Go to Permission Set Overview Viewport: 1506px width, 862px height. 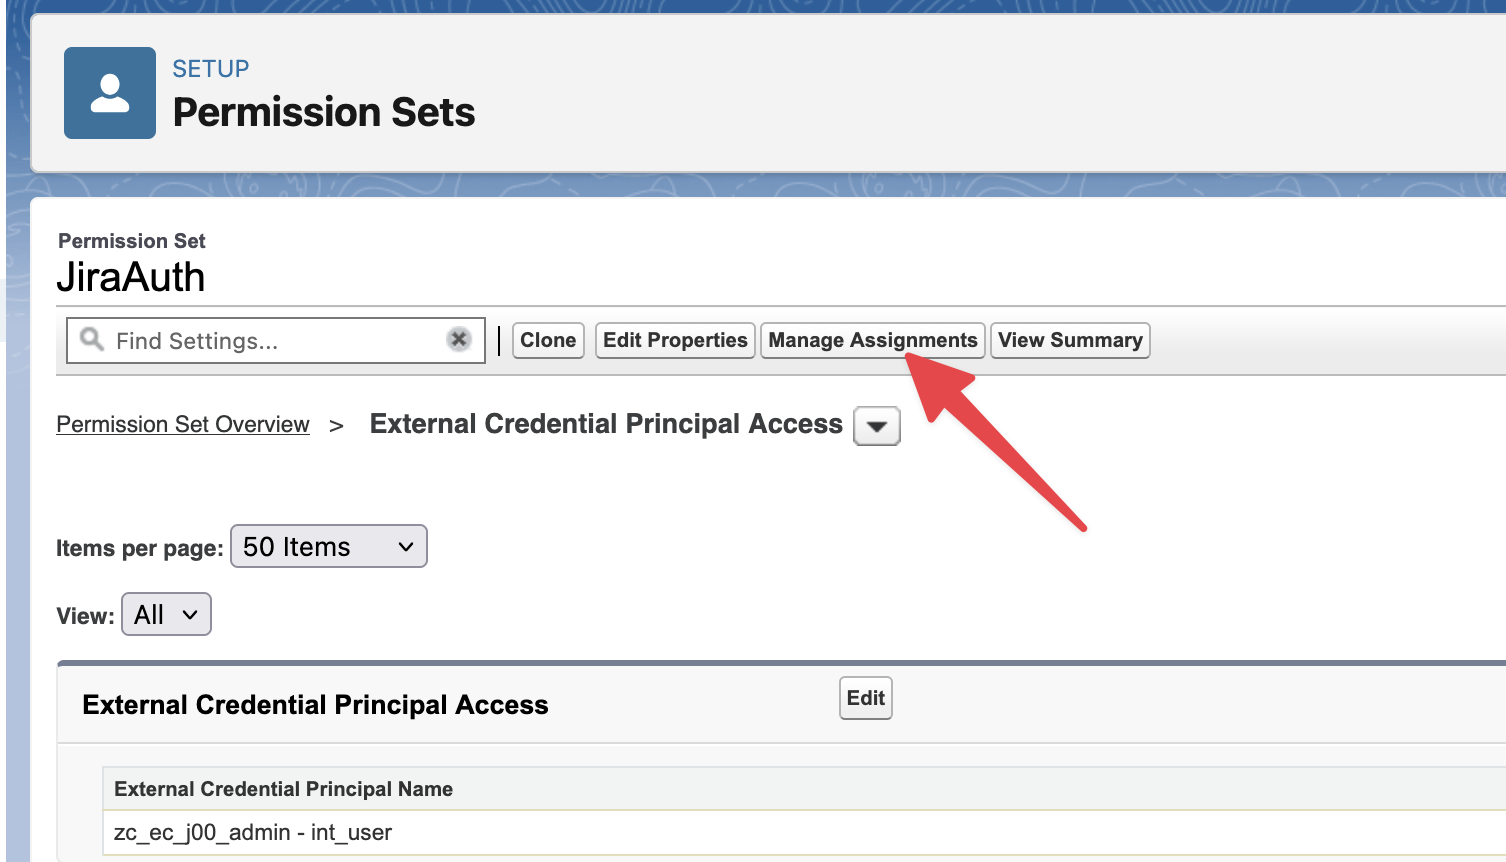(x=183, y=424)
